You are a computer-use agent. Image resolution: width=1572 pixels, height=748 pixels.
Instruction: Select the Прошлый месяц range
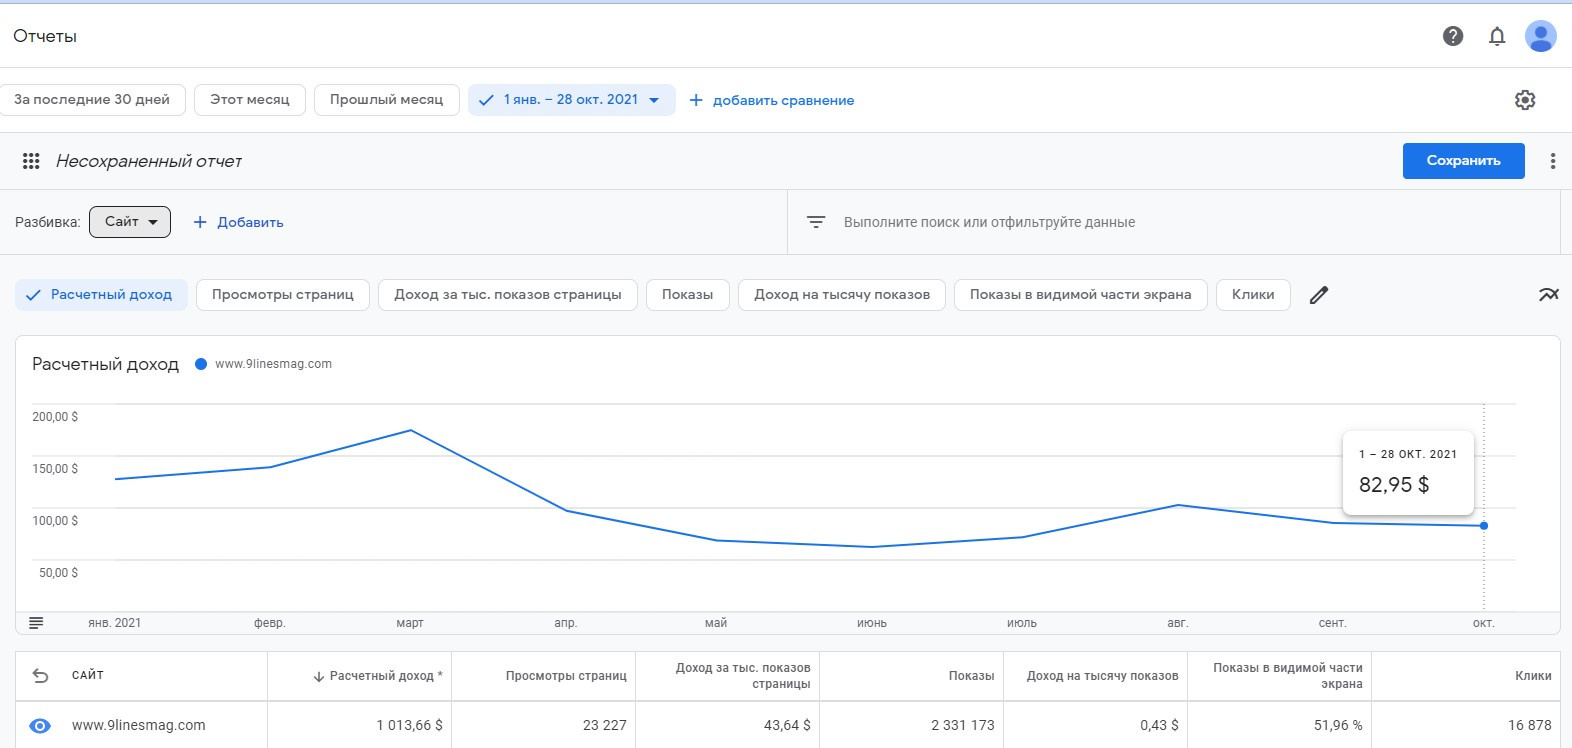point(386,100)
